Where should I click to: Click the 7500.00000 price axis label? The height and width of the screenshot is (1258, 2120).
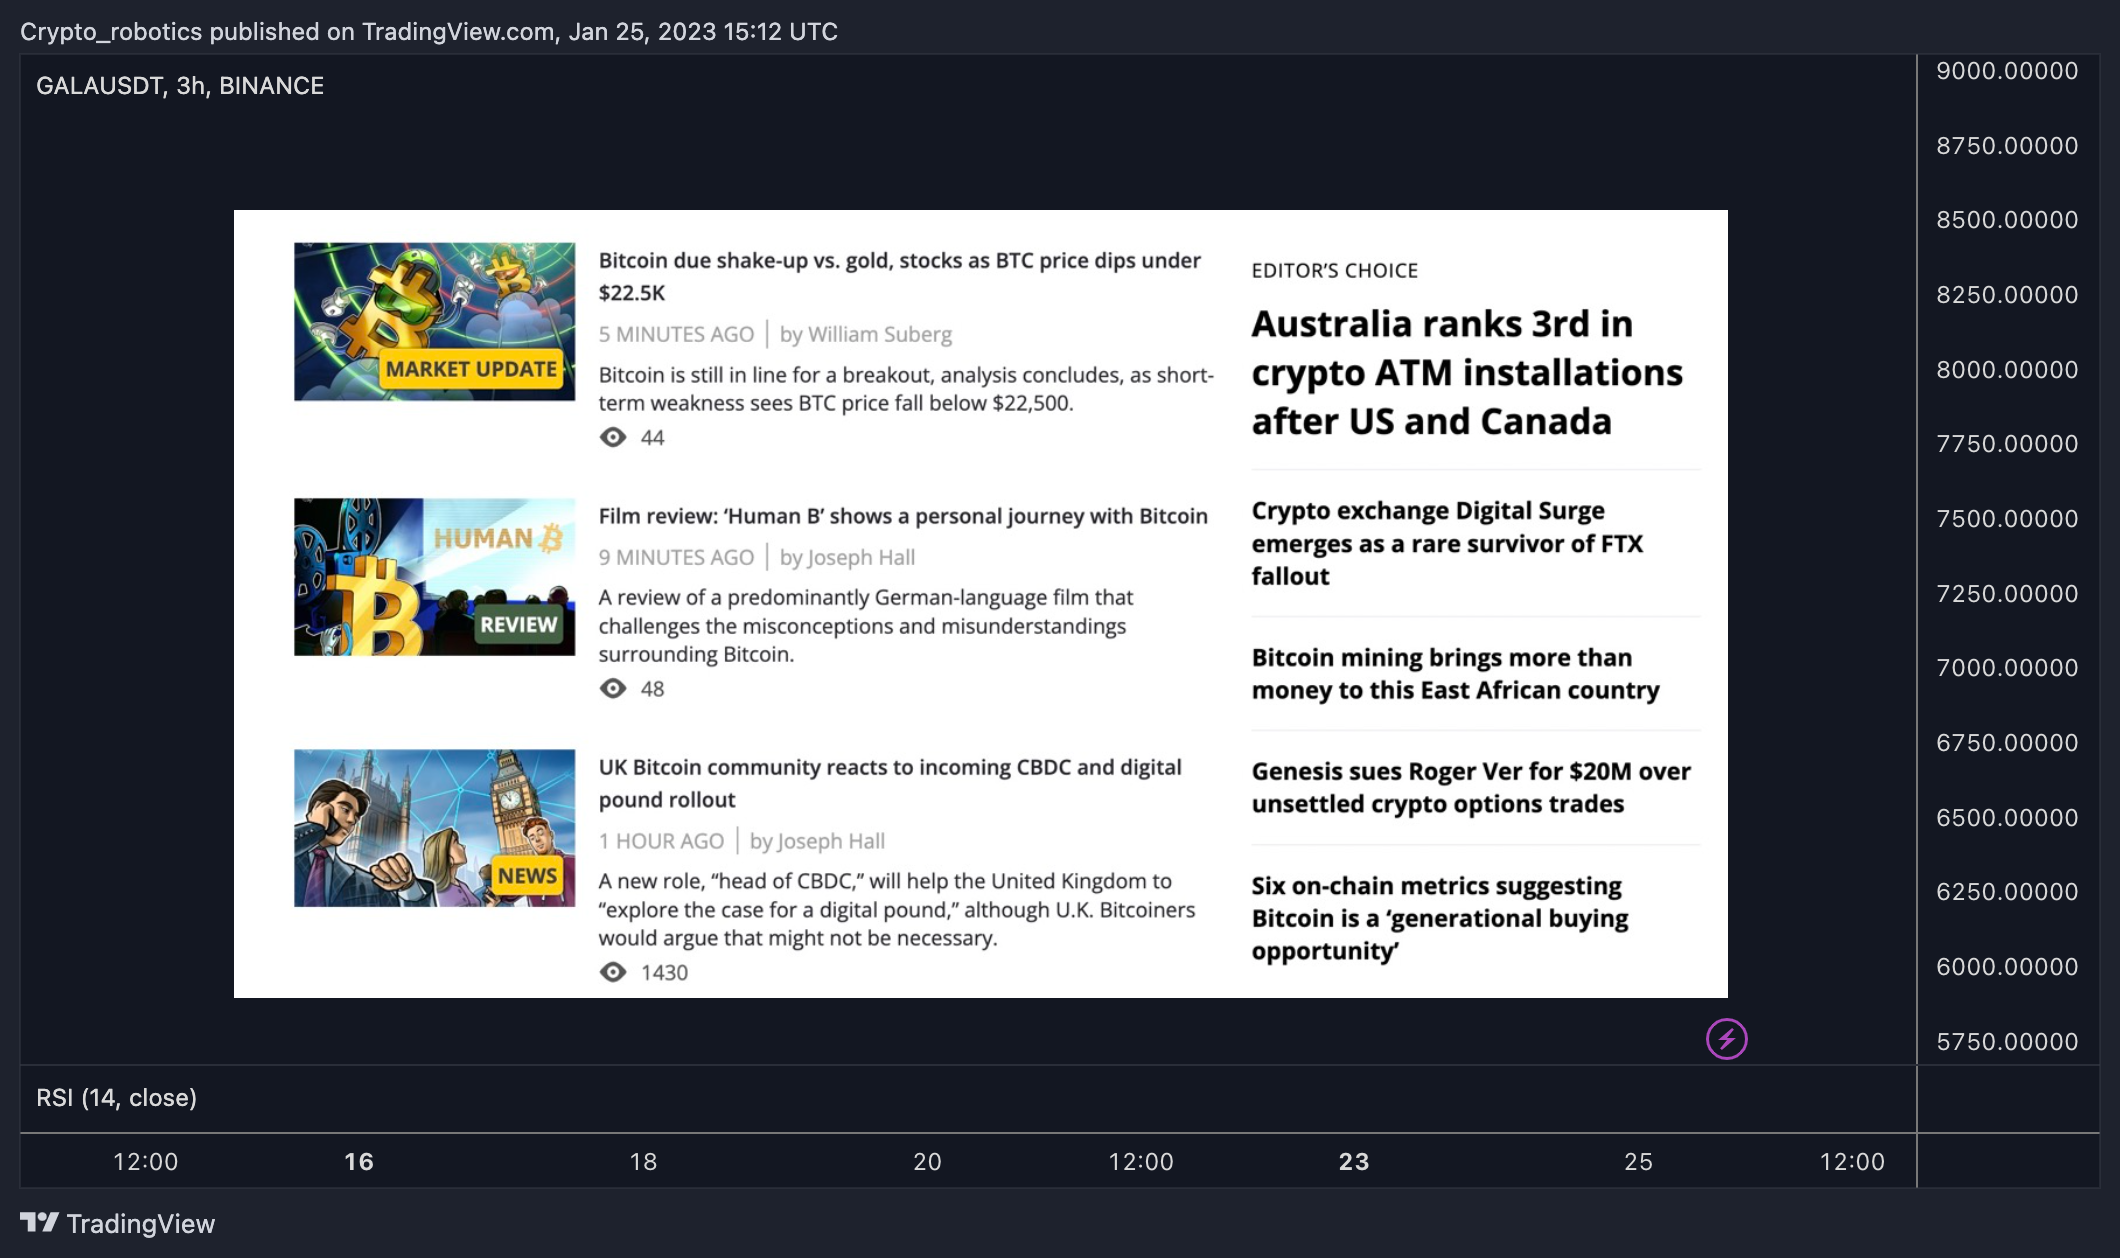coord(2007,519)
